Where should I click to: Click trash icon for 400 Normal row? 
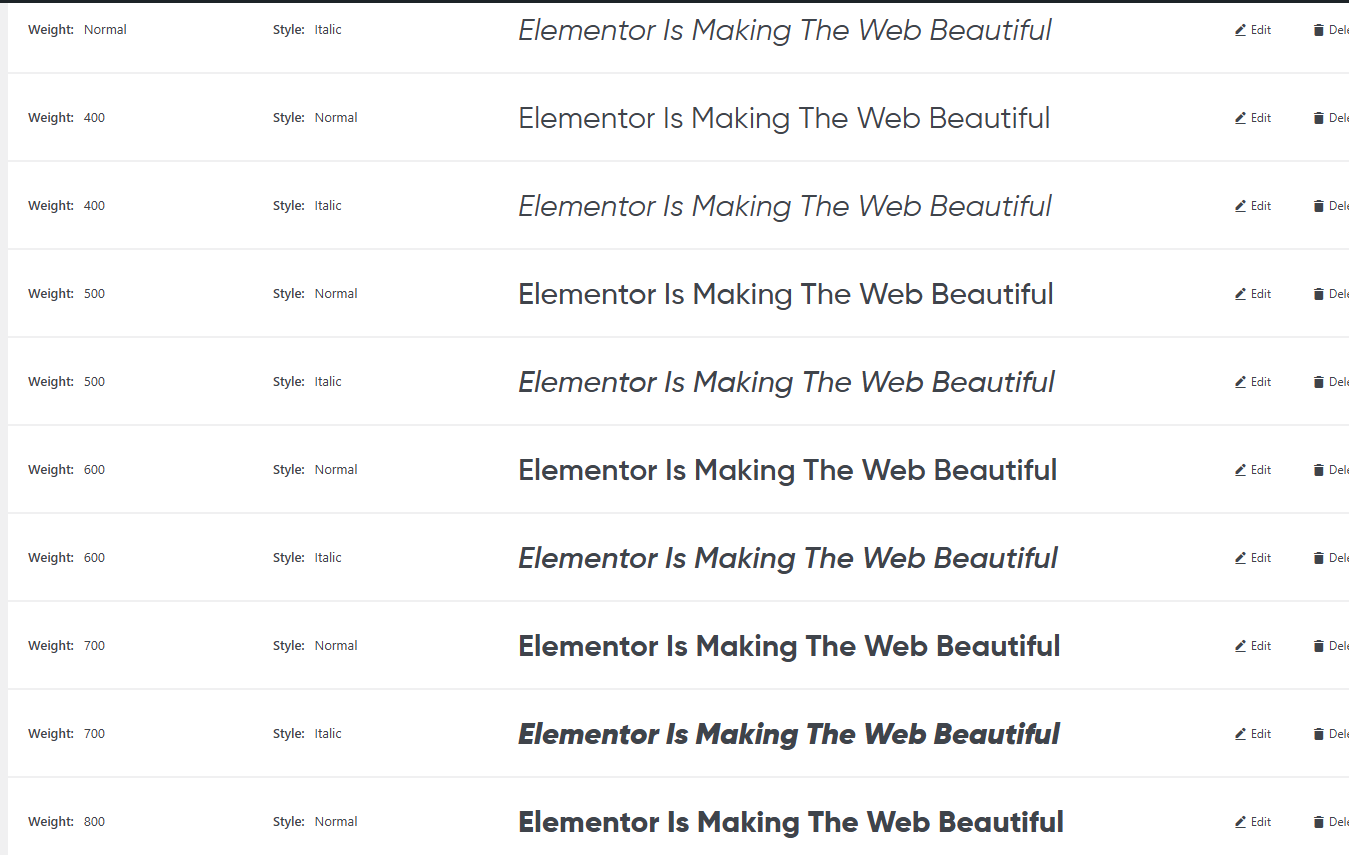(x=1318, y=118)
